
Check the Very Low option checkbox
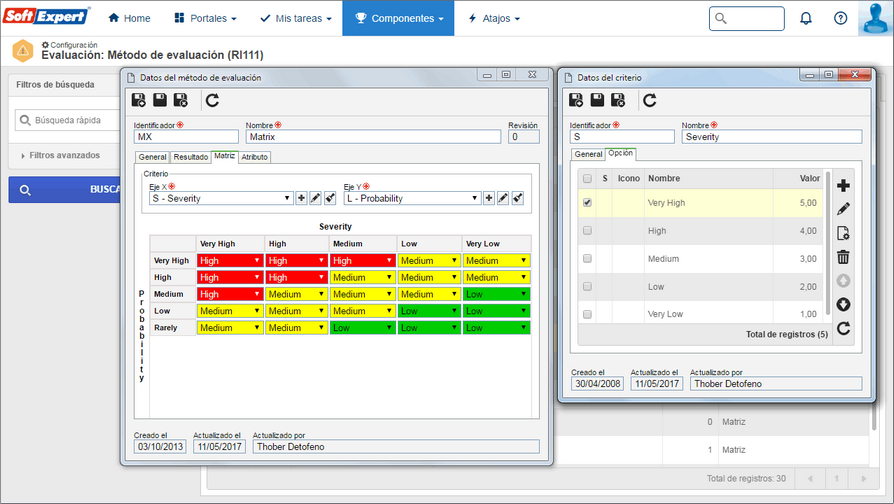click(587, 314)
